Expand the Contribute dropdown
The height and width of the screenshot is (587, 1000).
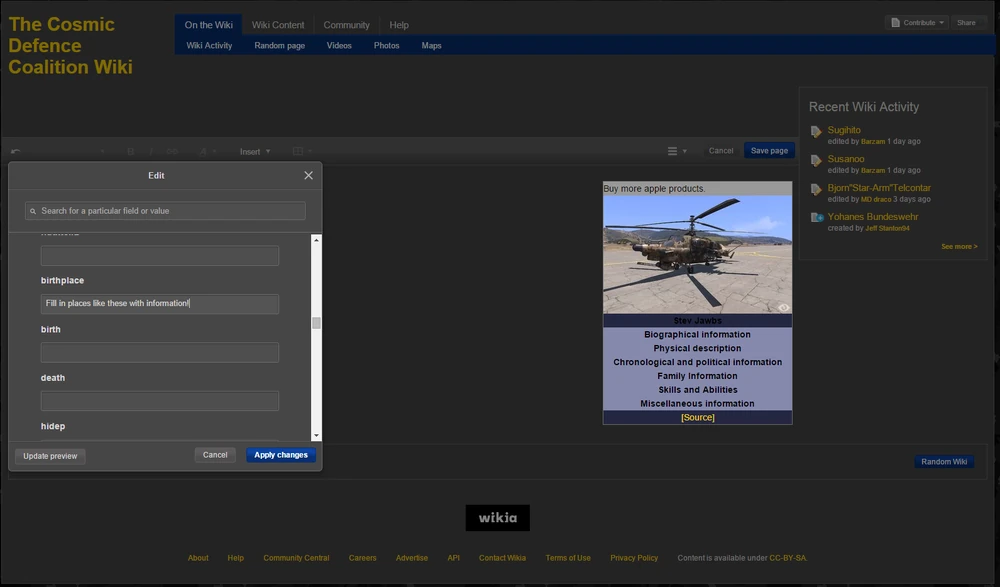(x=917, y=22)
